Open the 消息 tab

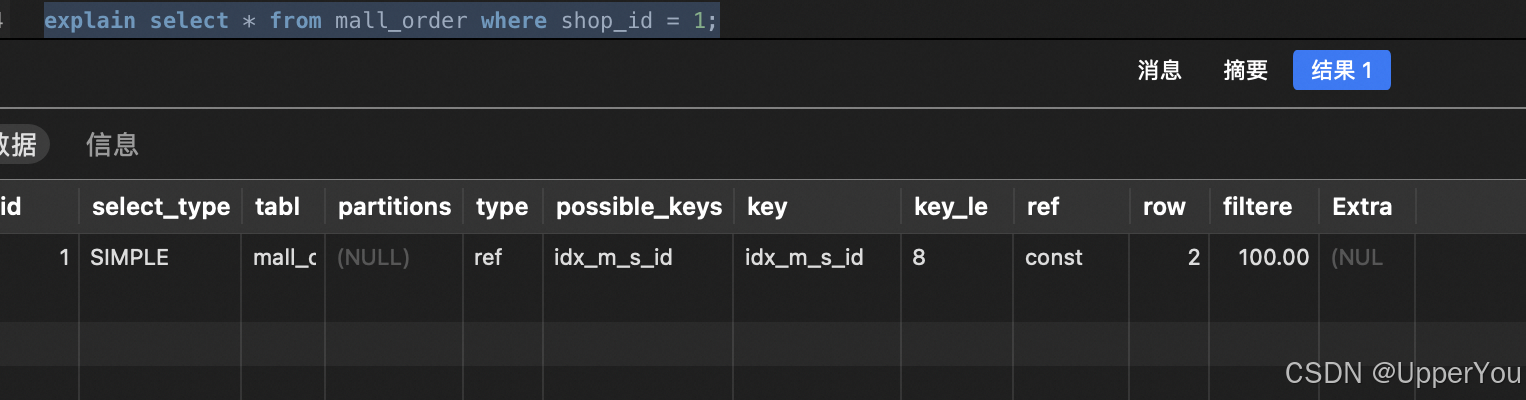click(1159, 70)
